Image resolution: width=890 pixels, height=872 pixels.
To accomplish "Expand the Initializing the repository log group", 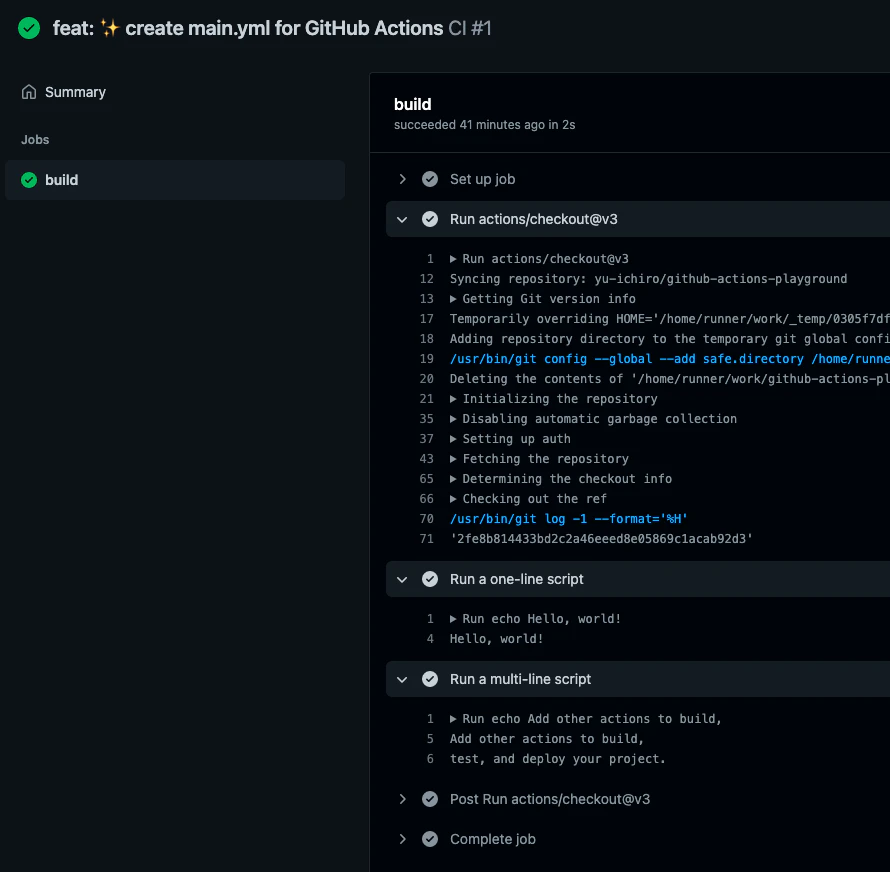I will (453, 399).
